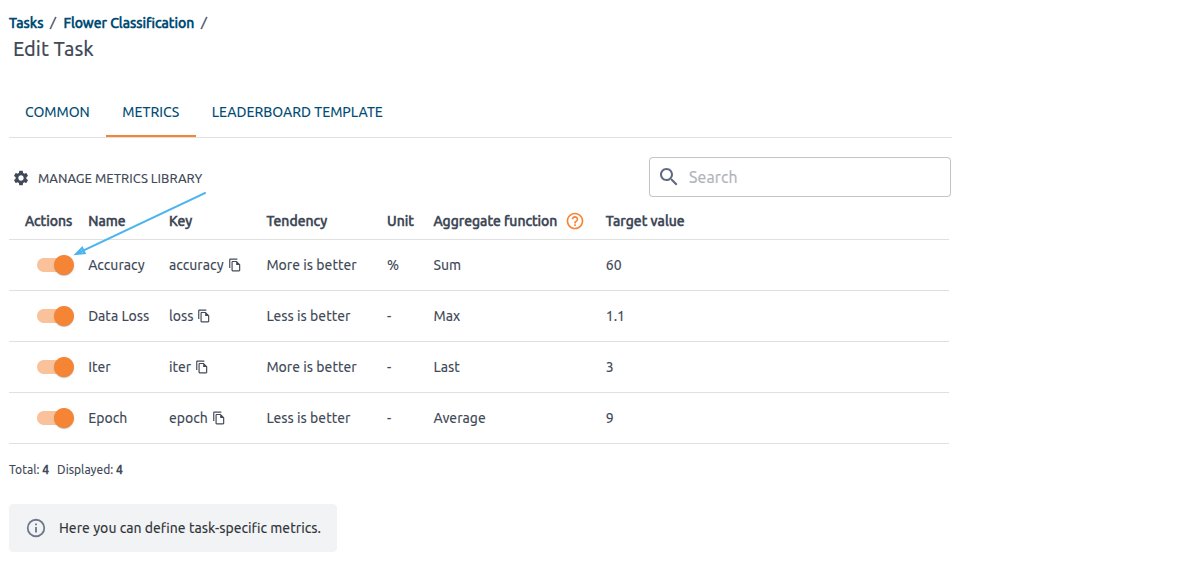Viewport: 1200px width, 578px height.
Task: Click the info icon next to the hint message
Action: (x=38, y=528)
